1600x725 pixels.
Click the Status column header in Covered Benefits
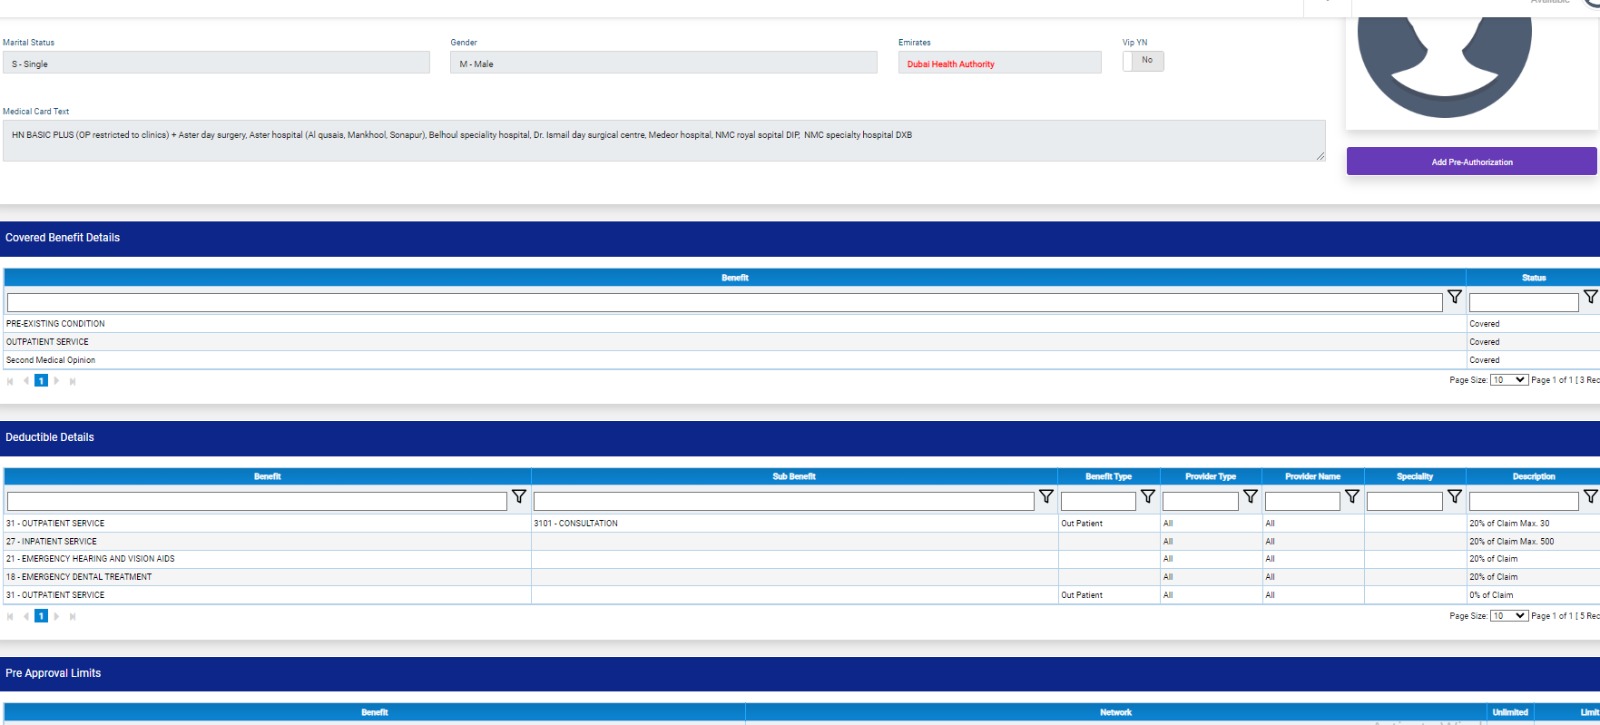(x=1533, y=278)
